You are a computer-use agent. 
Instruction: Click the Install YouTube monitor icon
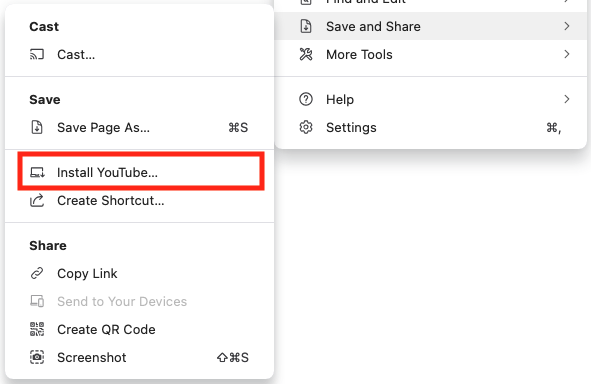[x=37, y=173]
